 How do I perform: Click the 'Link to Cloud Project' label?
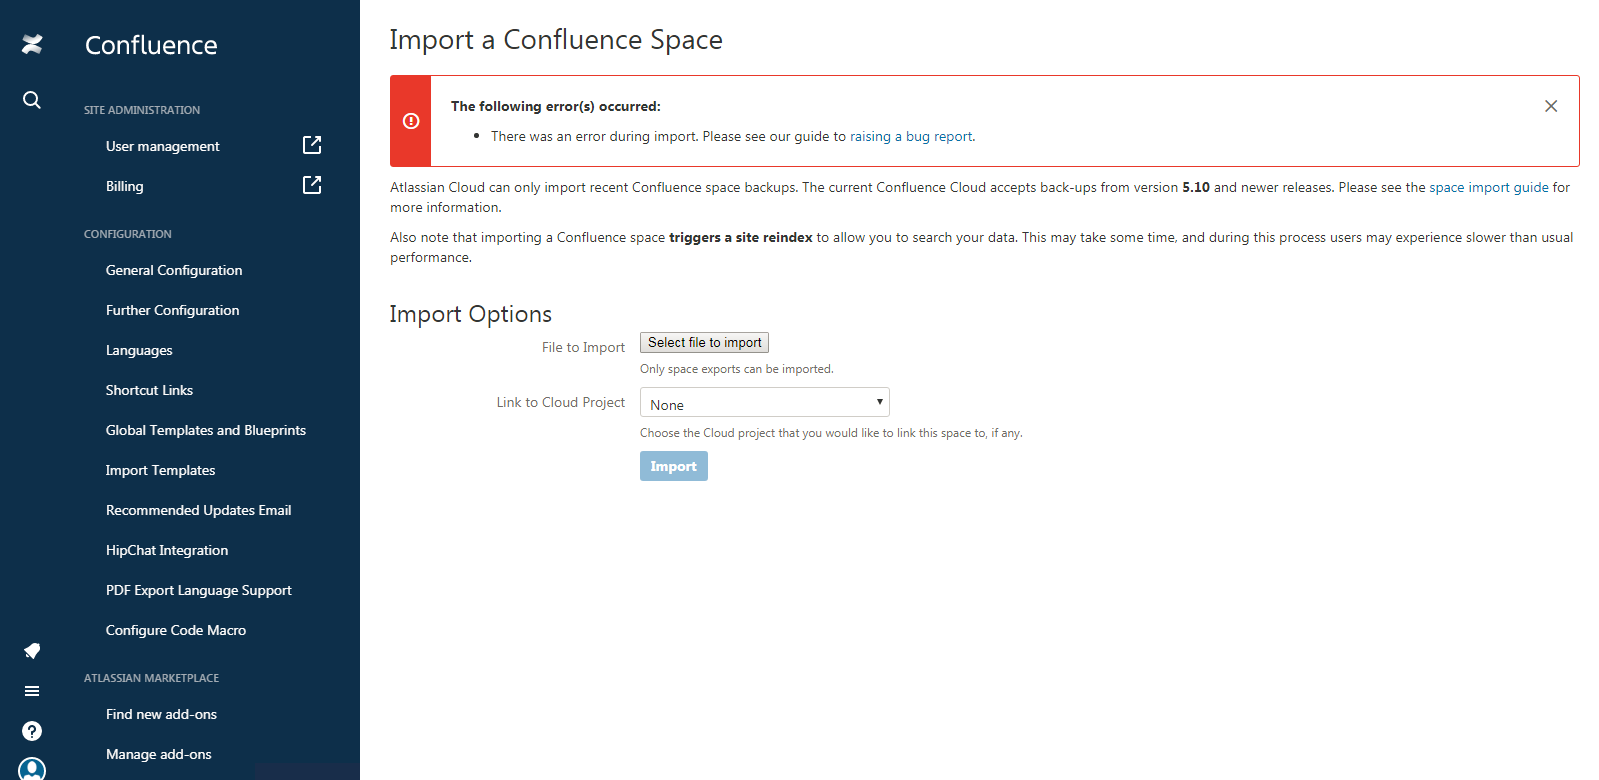click(561, 402)
